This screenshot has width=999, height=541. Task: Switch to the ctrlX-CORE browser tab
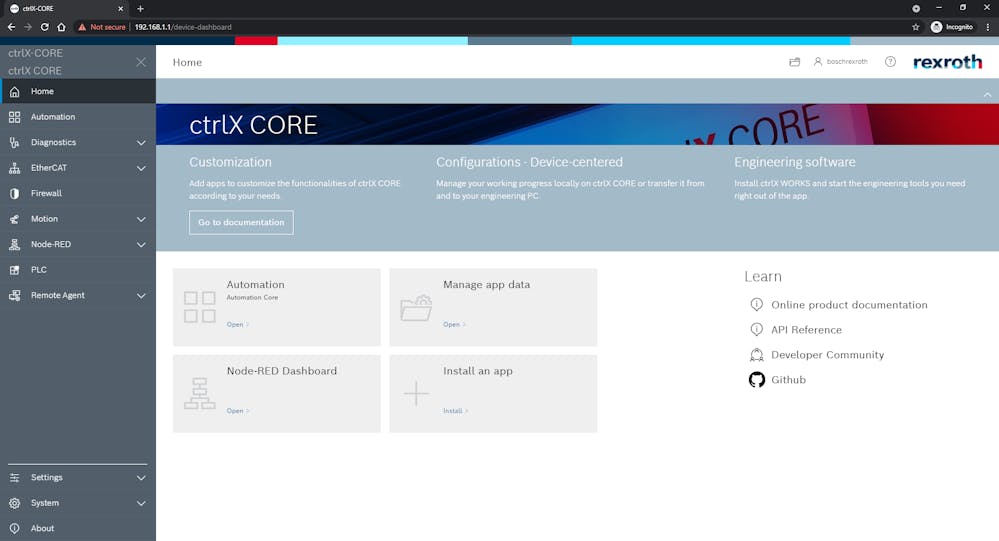click(67, 8)
